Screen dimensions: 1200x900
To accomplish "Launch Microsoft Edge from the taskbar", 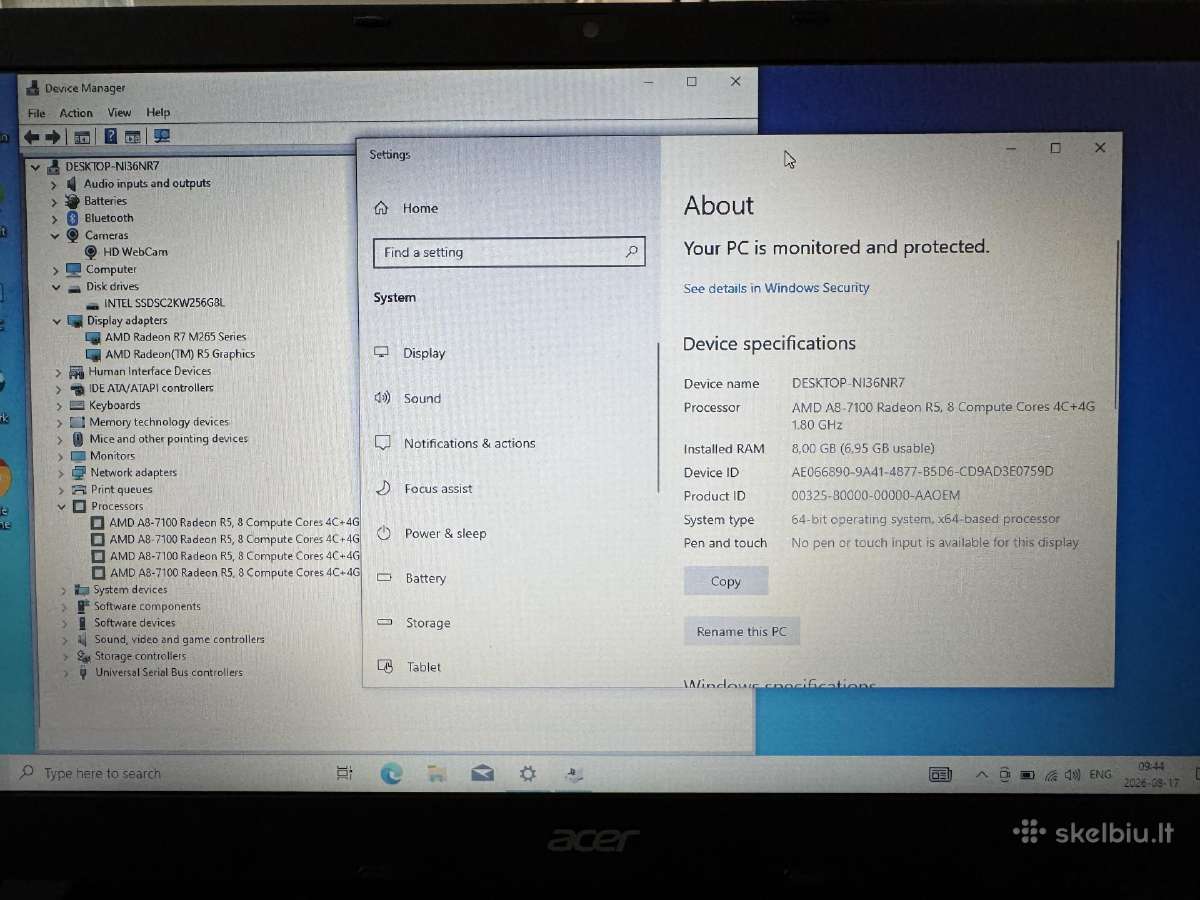I will (391, 773).
